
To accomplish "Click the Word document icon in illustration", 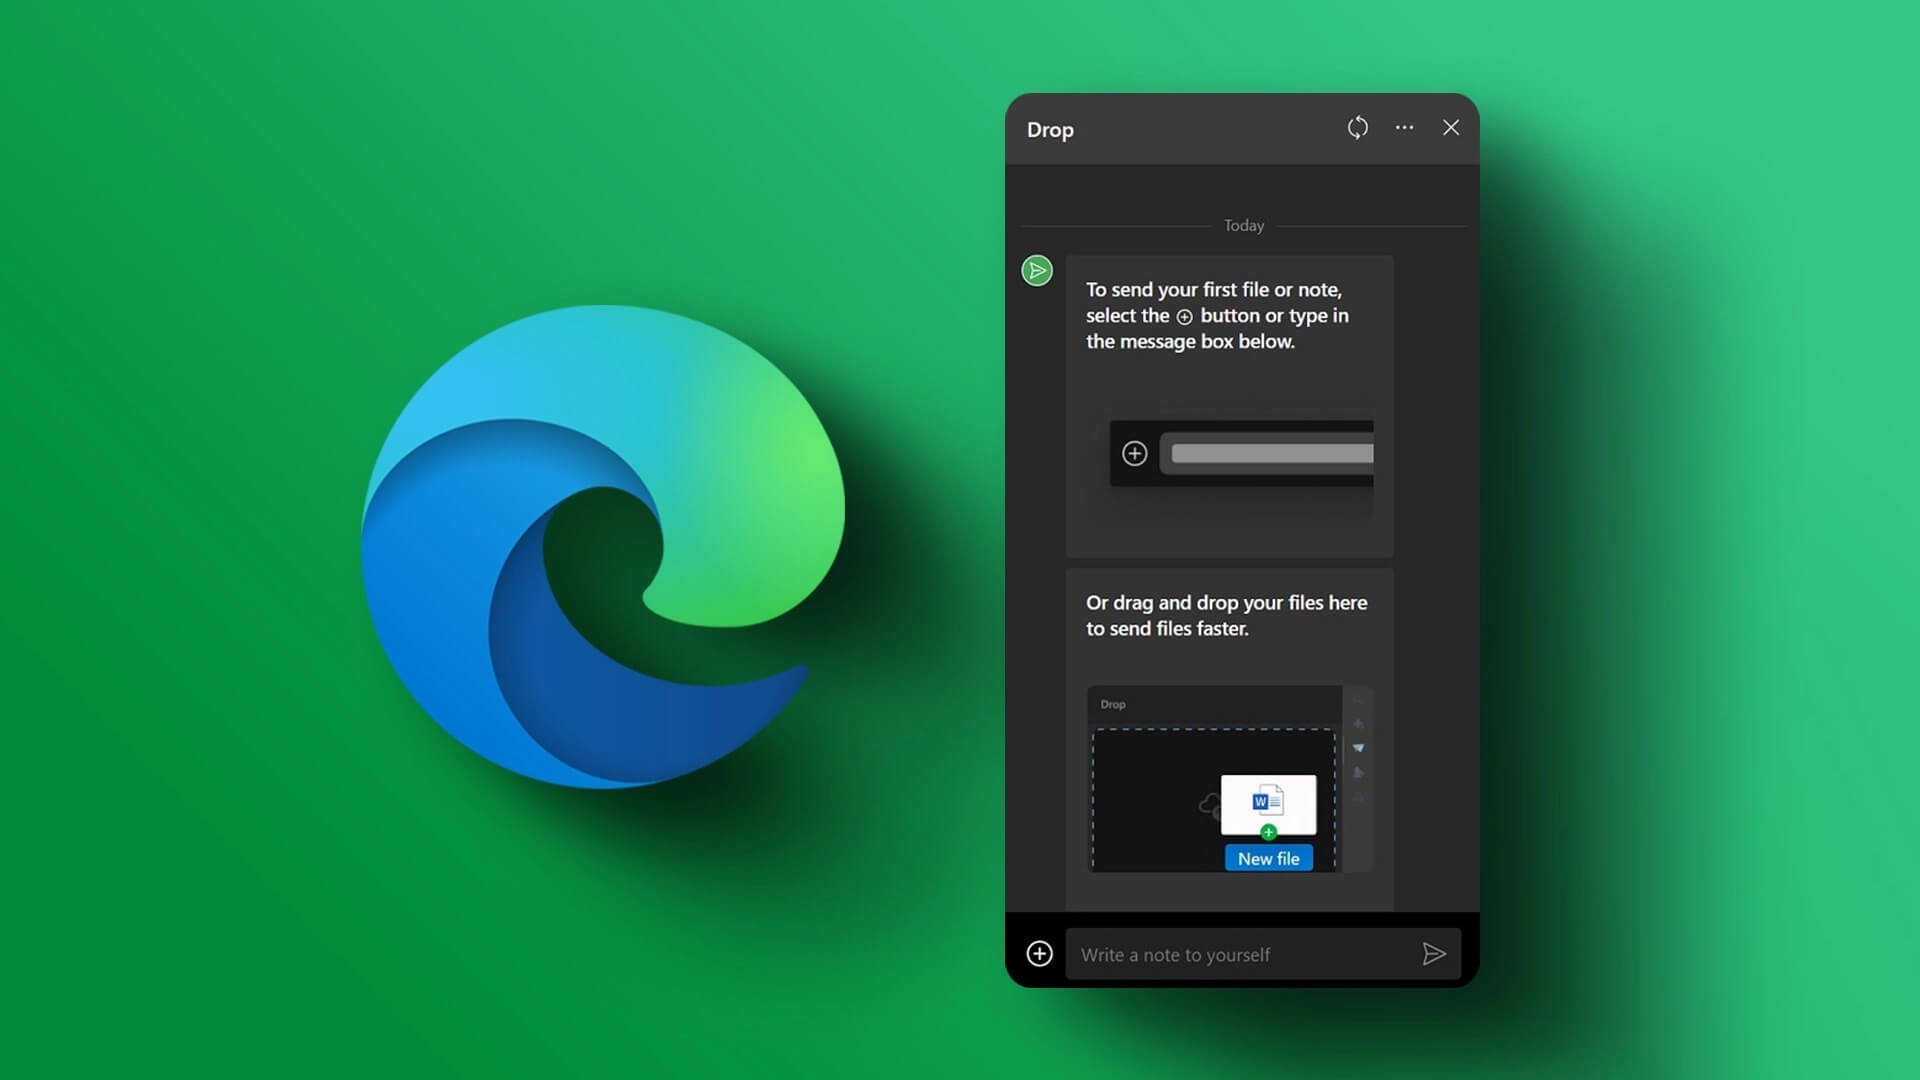I will pos(1267,801).
